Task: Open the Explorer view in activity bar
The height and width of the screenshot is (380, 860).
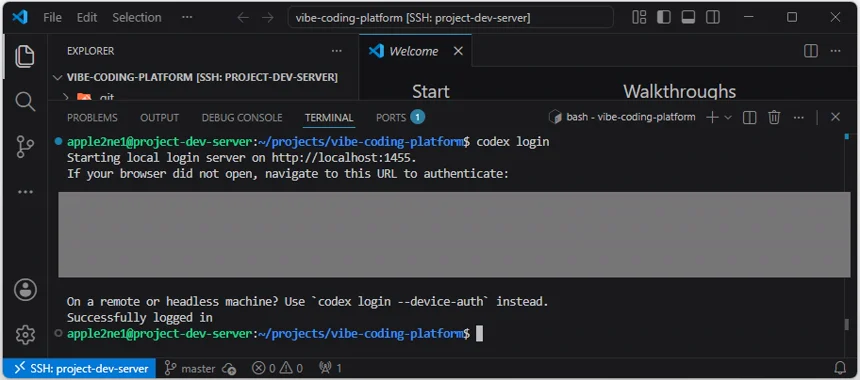Action: [x=25, y=56]
